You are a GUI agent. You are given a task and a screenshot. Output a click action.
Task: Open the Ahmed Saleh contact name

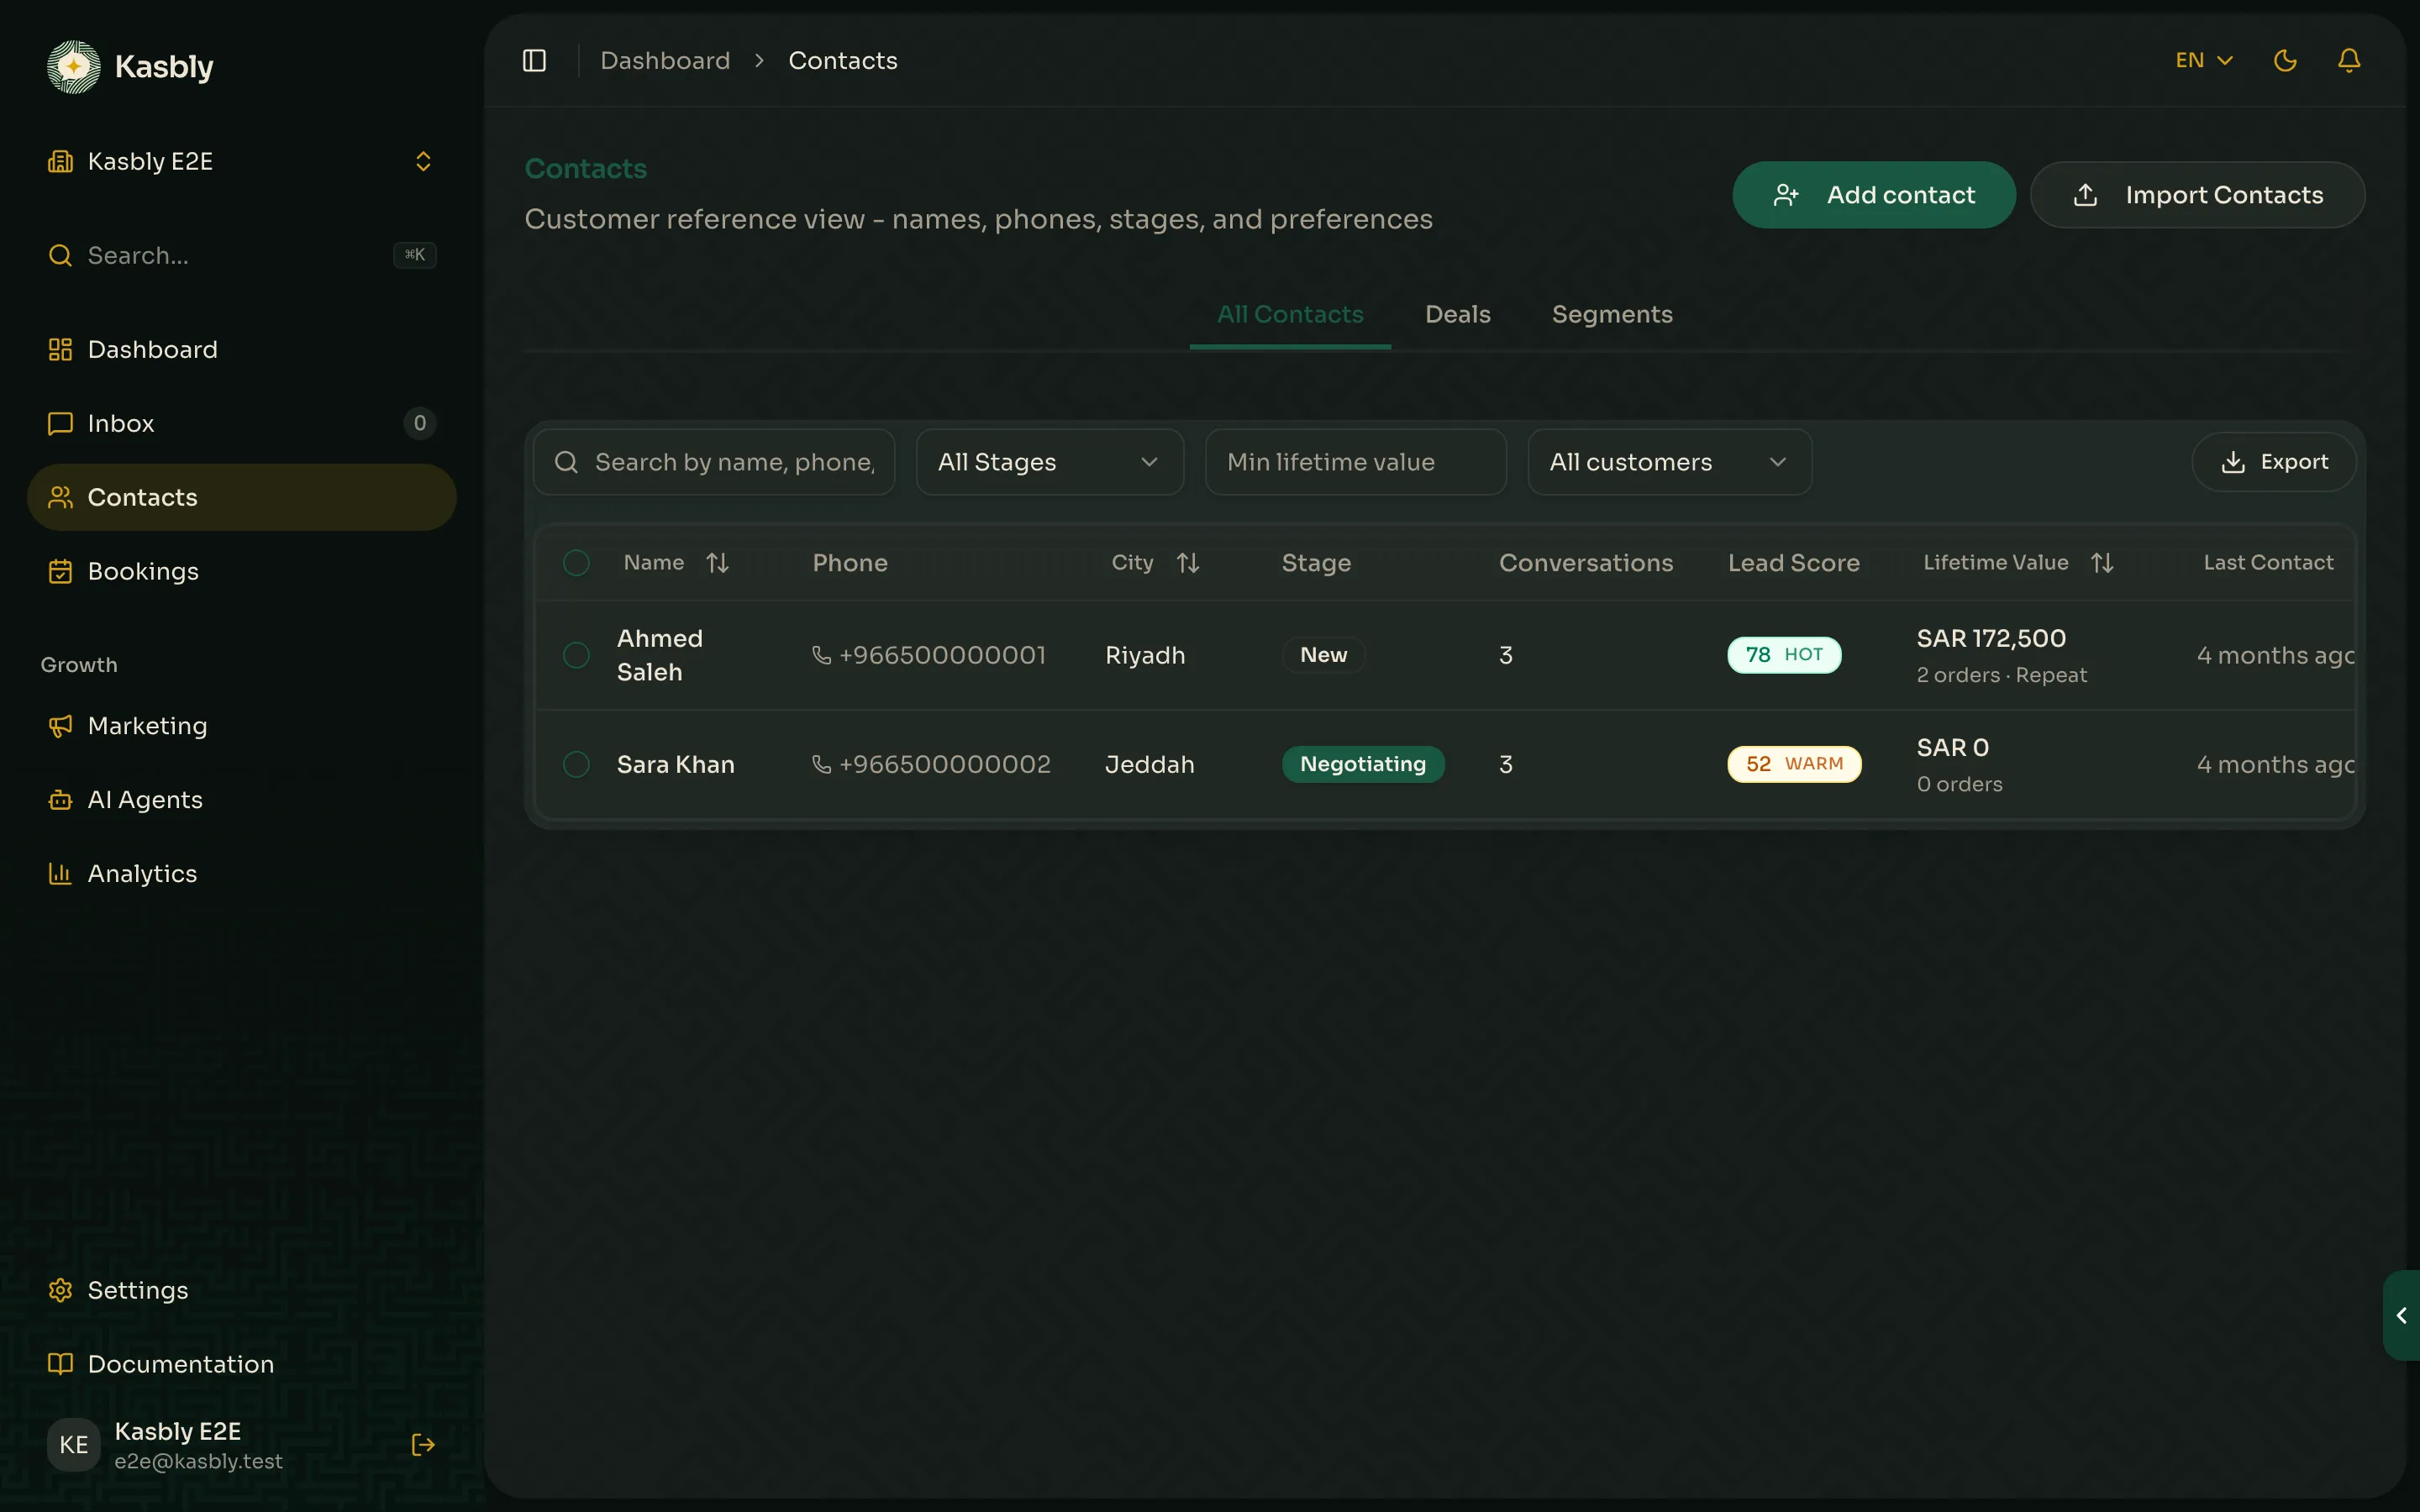(x=659, y=655)
